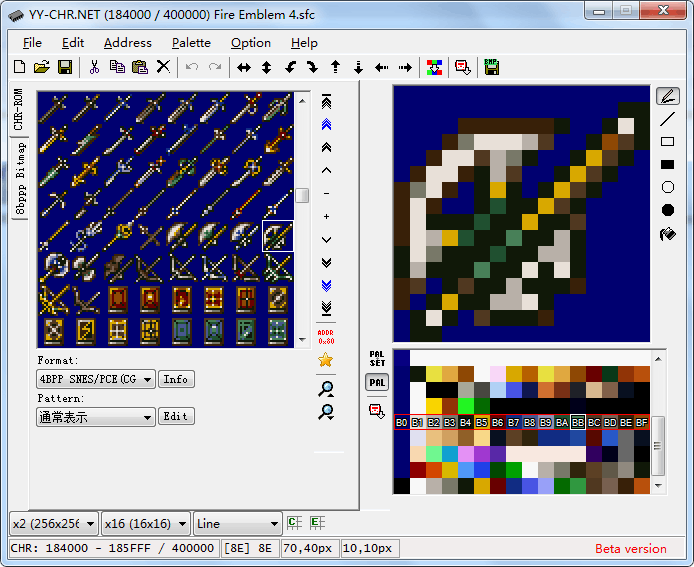Click the Save file icon in toolbar
The width and height of the screenshot is (694, 567).
(65, 67)
